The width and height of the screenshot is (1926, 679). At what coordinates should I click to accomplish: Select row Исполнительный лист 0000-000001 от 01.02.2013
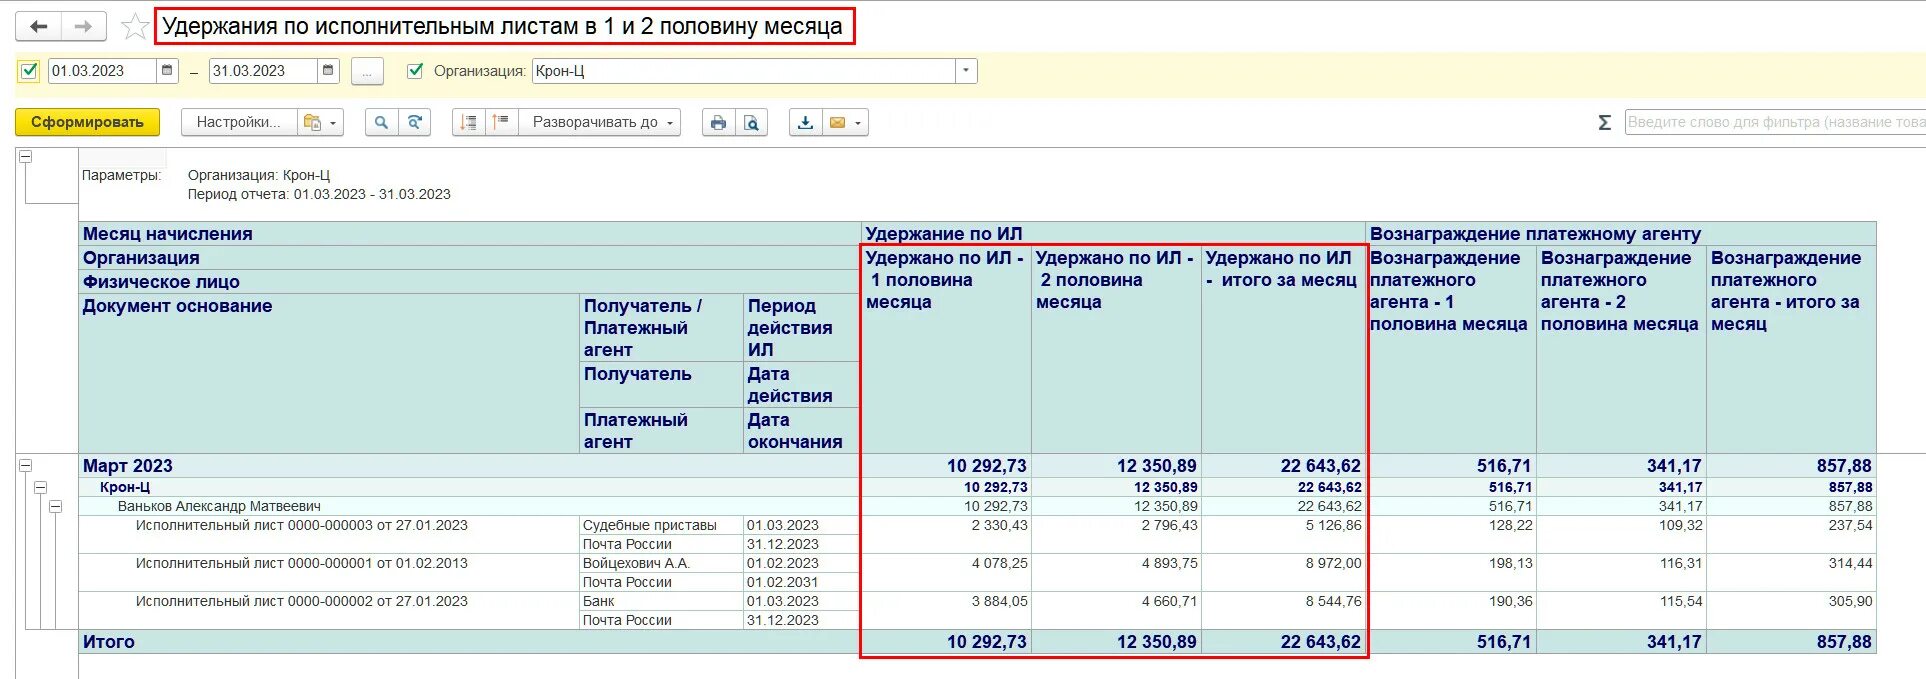click(302, 563)
